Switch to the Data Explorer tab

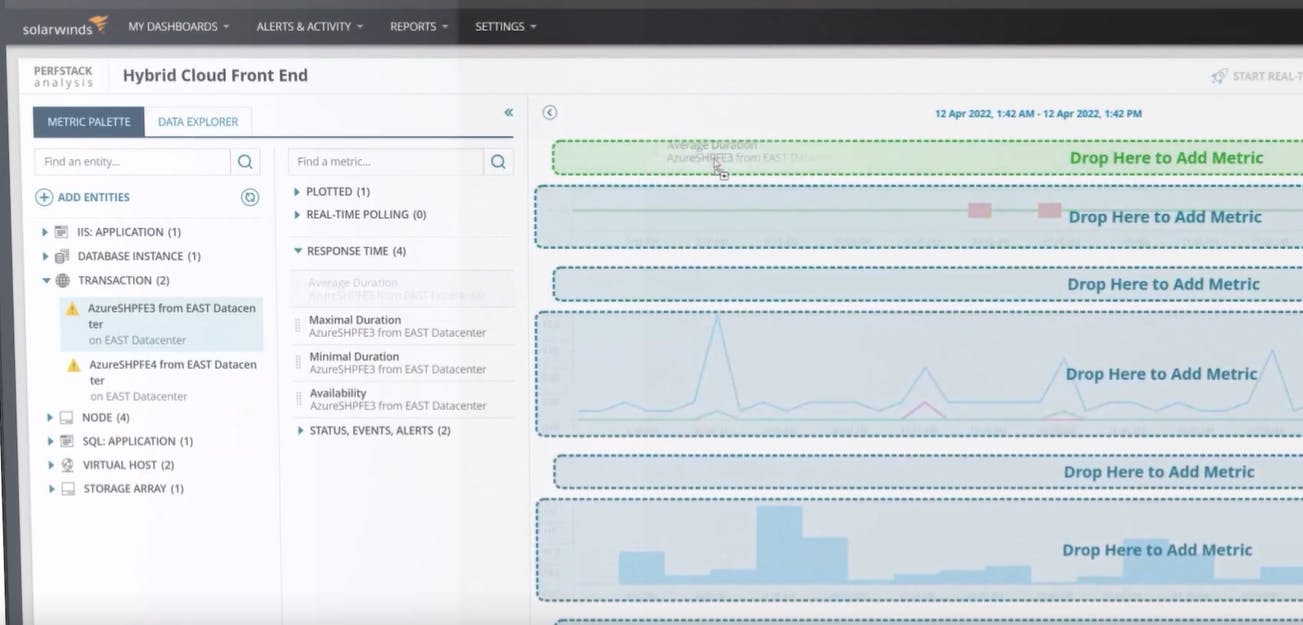pos(198,122)
